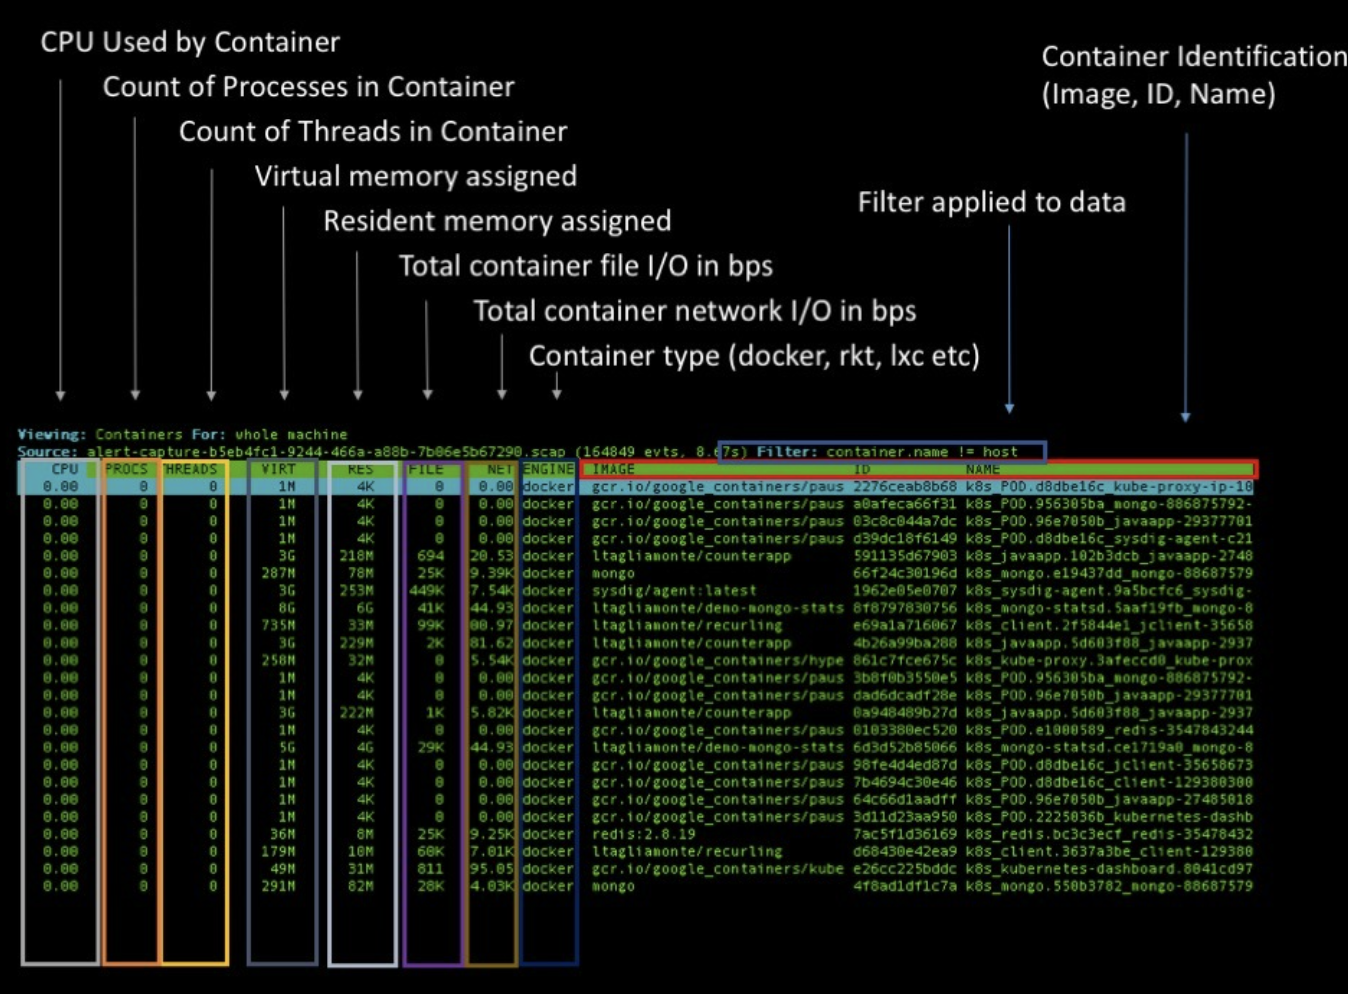Click the ENGINE column header
1348x994 pixels.
pos(548,469)
